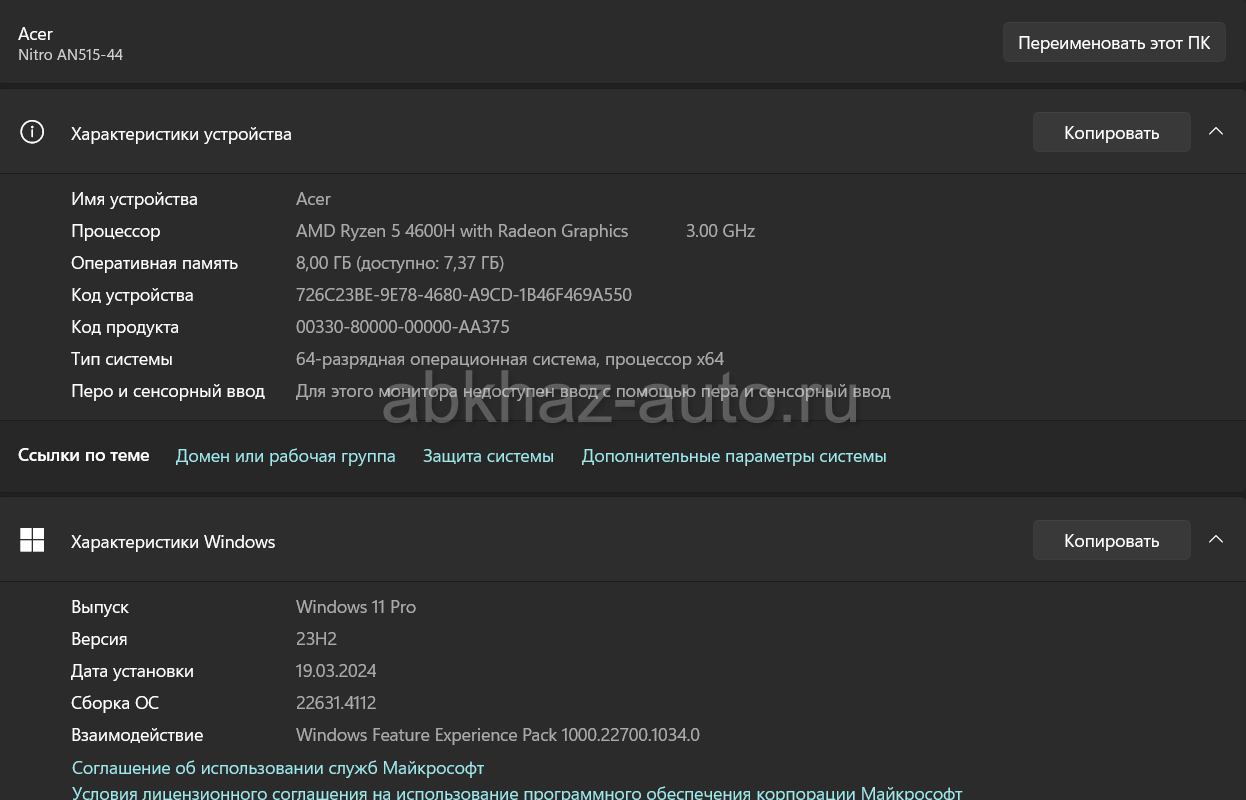Open 'Соглашение об использовании служб Майкрософт'

click(x=278, y=768)
